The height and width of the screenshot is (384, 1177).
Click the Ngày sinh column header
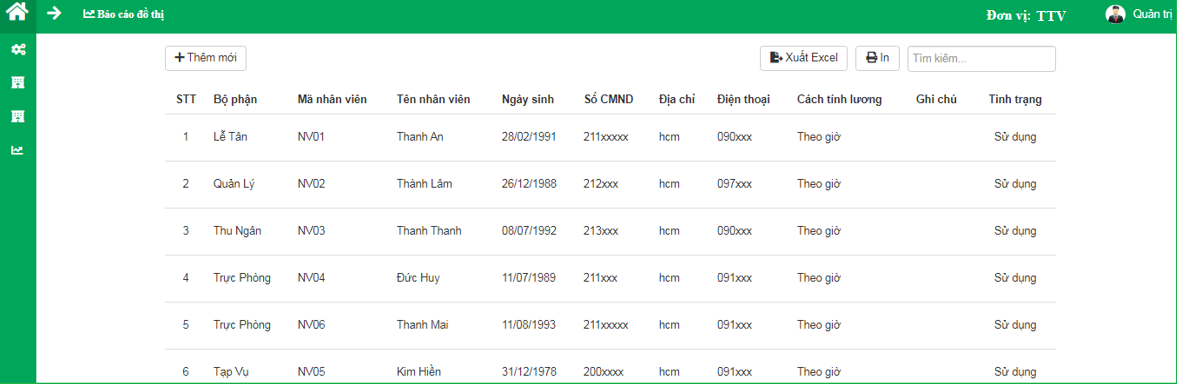(528, 99)
